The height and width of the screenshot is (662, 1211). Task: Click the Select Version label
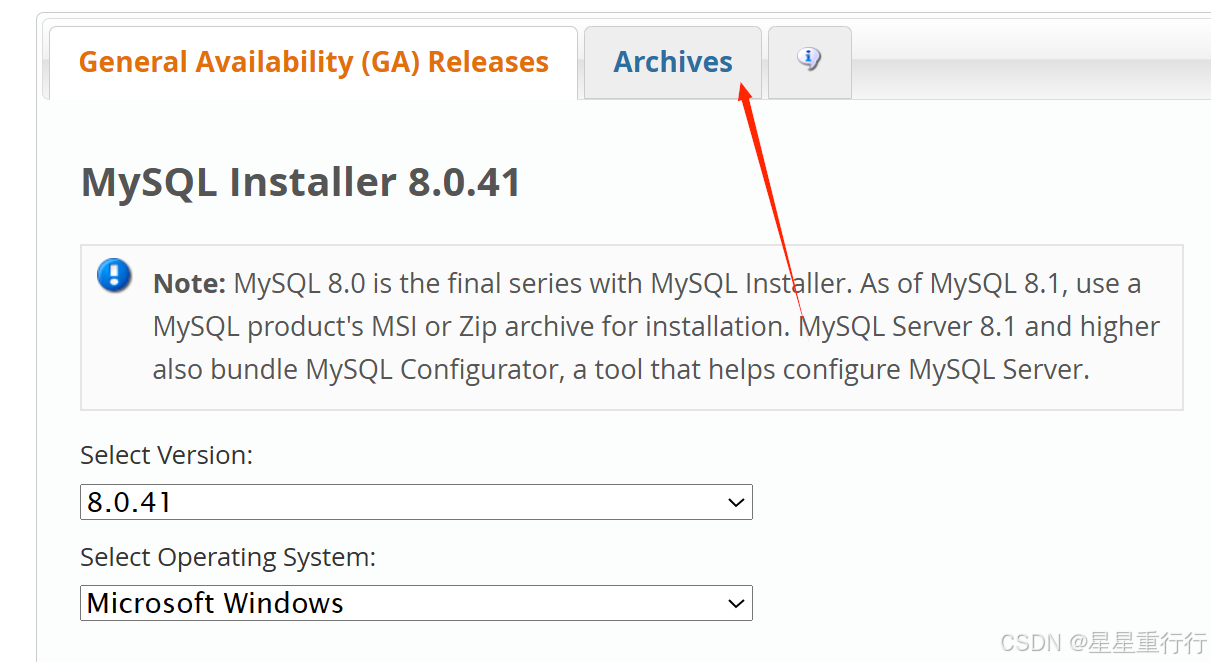(166, 455)
